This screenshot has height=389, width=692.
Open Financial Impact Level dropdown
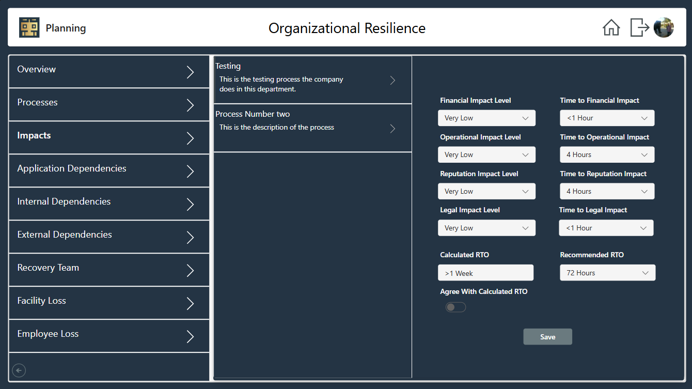[486, 118]
